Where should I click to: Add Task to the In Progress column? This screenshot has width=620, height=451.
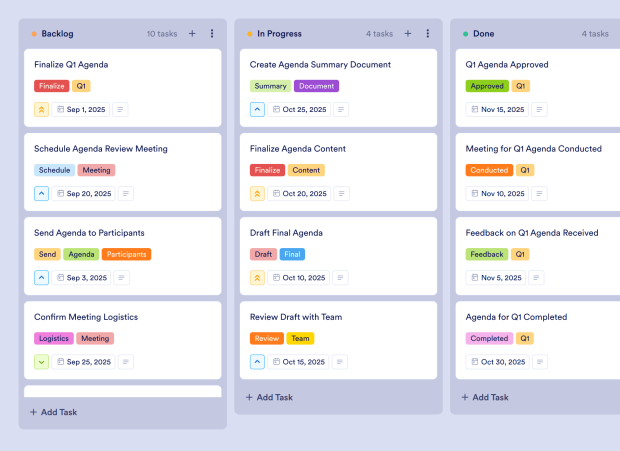coord(270,397)
